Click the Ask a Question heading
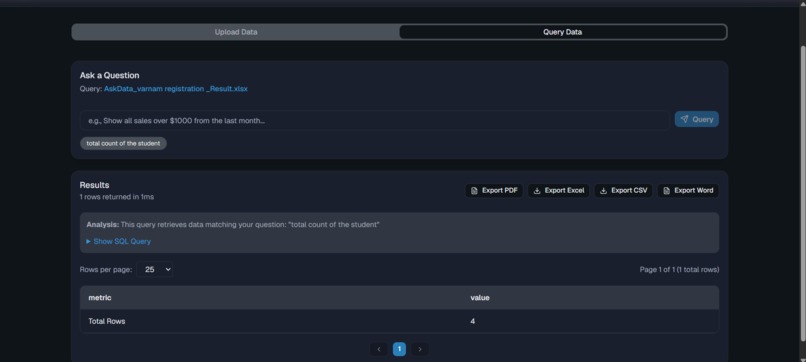Image resolution: width=806 pixels, height=362 pixels. pyautogui.click(x=109, y=76)
